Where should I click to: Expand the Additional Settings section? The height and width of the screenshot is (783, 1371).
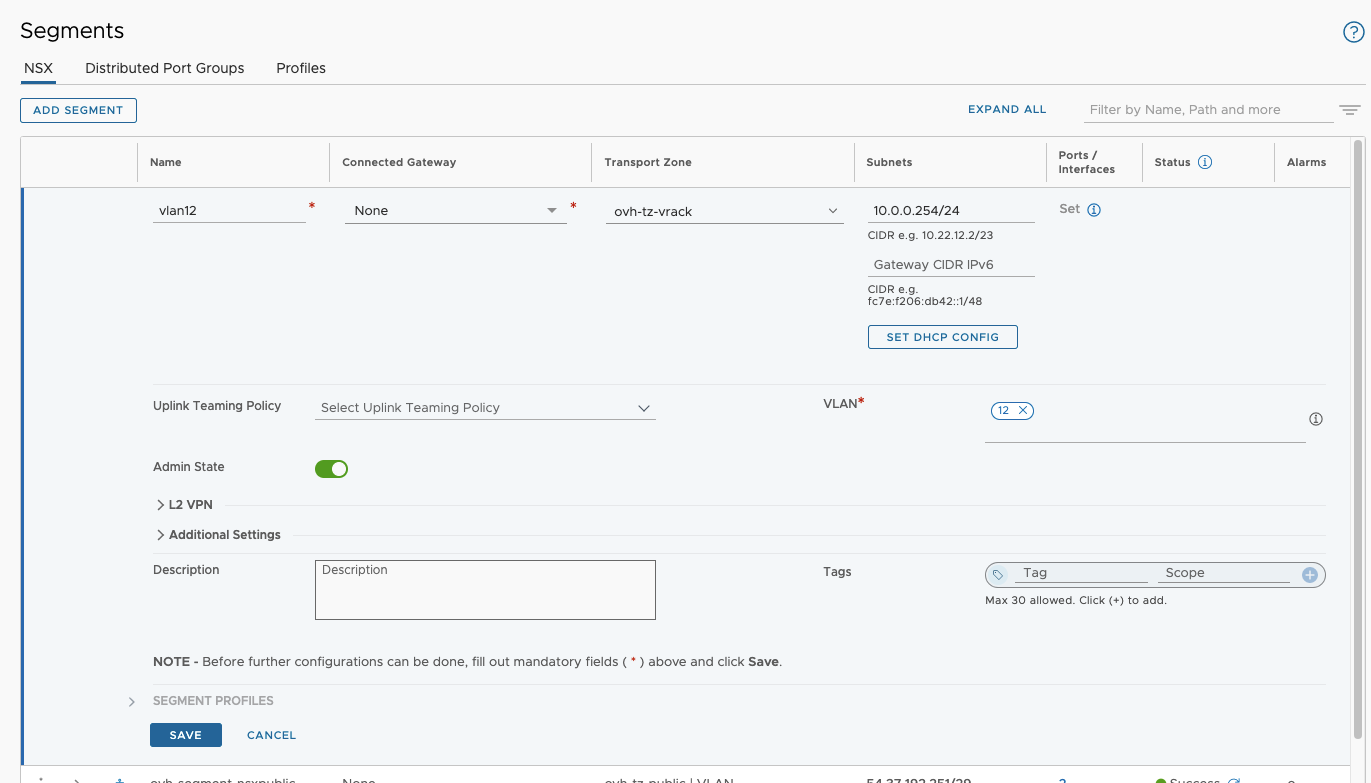[218, 535]
